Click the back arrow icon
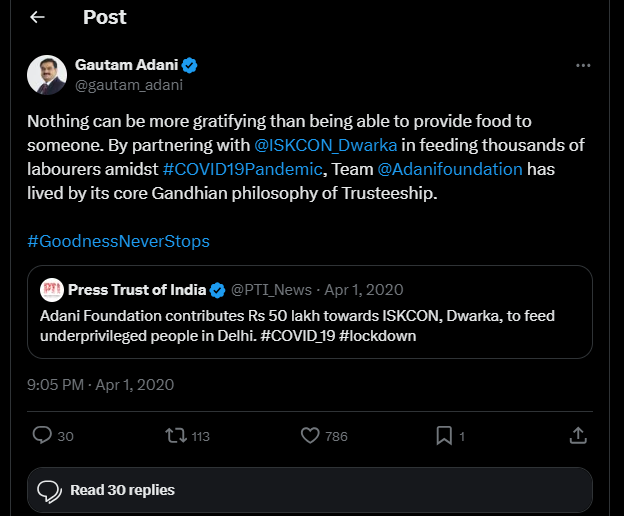Image resolution: width=624 pixels, height=516 pixels. click(37, 18)
